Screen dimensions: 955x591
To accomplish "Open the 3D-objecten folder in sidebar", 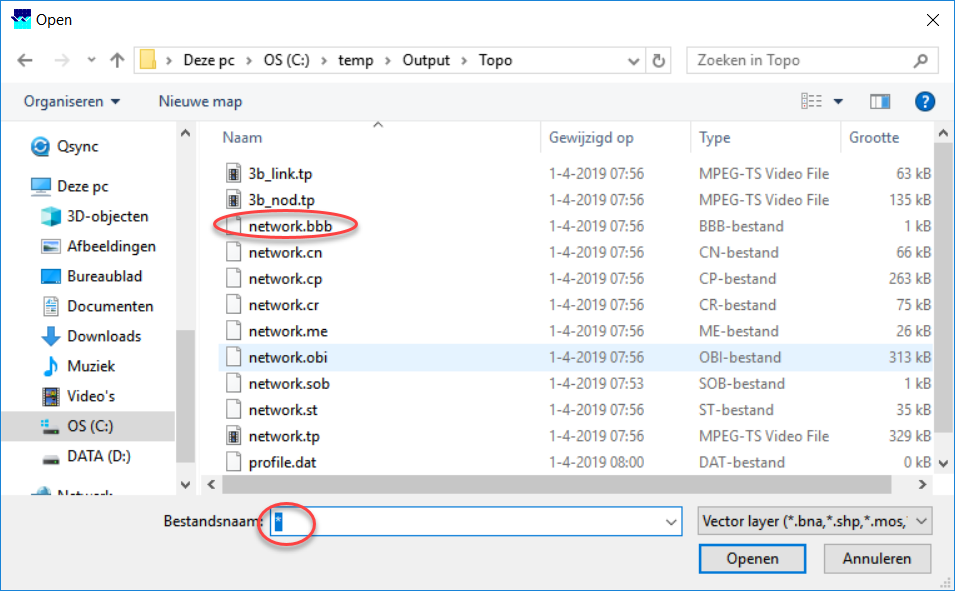I will tap(107, 216).
